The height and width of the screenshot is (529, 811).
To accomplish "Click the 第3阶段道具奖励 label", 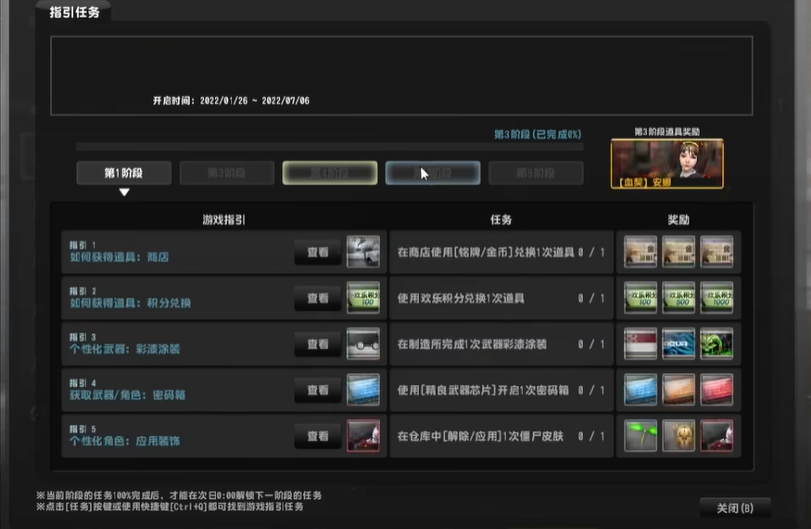I will tap(667, 132).
